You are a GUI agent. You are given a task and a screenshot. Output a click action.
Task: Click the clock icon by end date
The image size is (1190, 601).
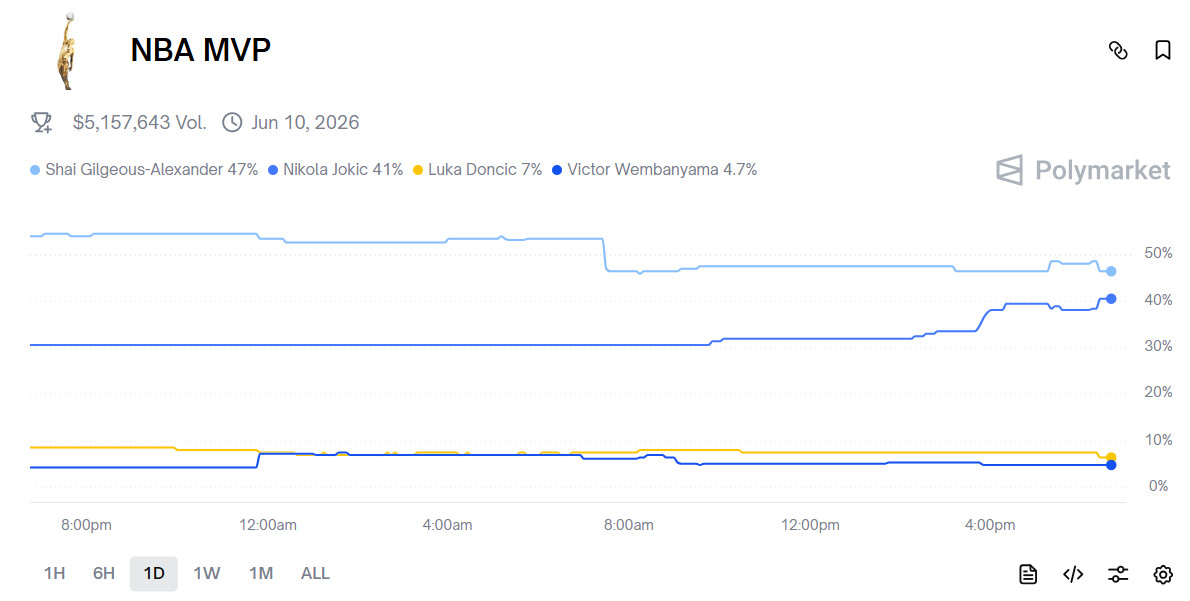[232, 122]
